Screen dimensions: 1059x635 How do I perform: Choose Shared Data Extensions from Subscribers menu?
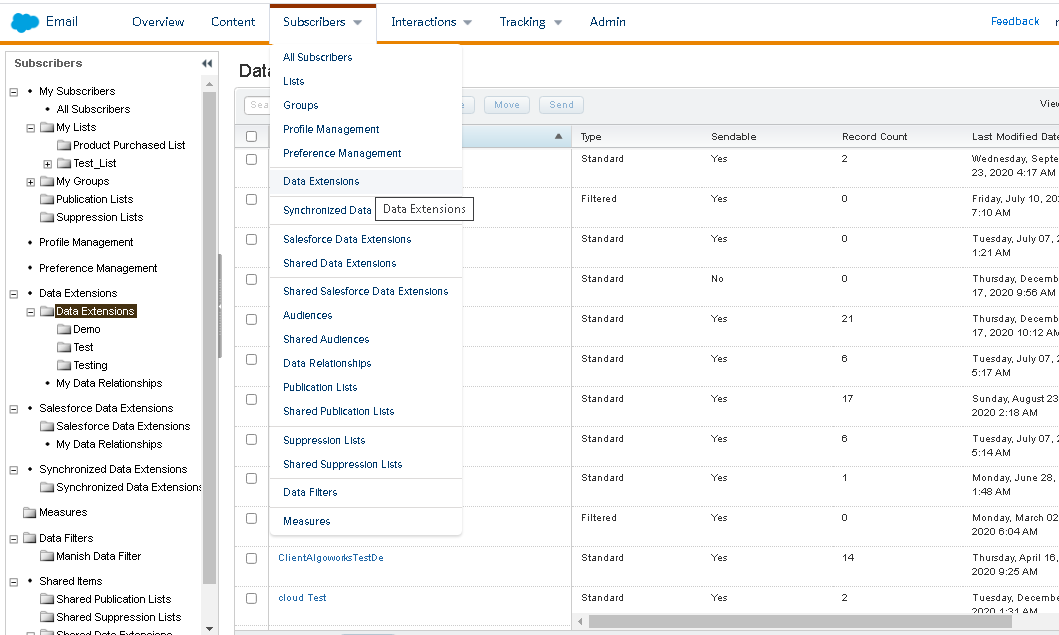(x=339, y=263)
